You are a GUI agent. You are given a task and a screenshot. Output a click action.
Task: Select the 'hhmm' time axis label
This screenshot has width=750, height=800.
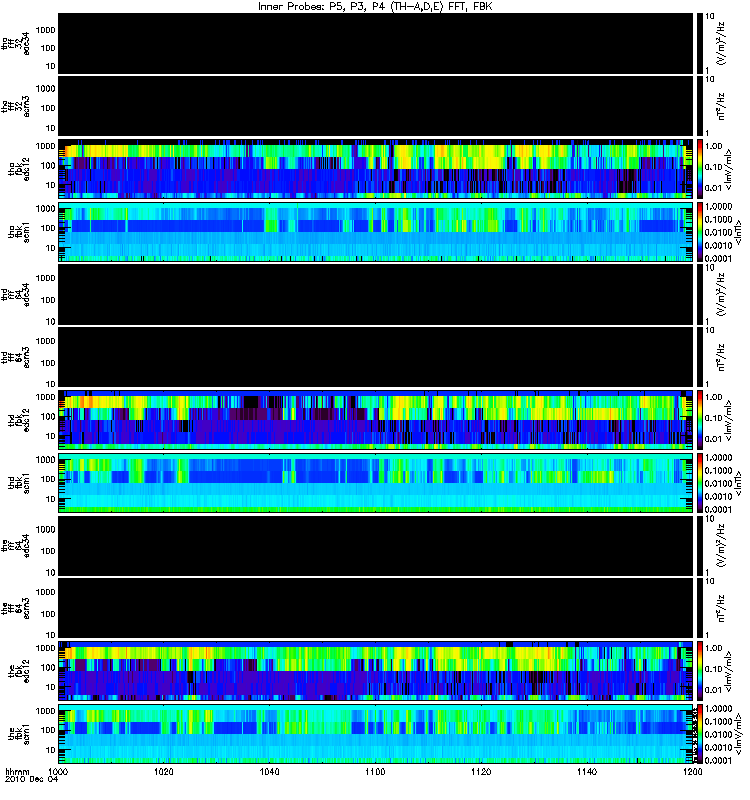click(17, 771)
